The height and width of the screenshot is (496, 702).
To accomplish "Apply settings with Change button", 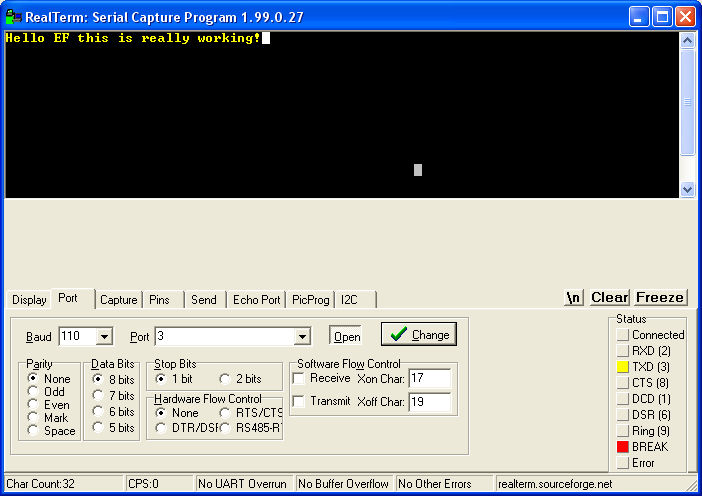I will [419, 334].
